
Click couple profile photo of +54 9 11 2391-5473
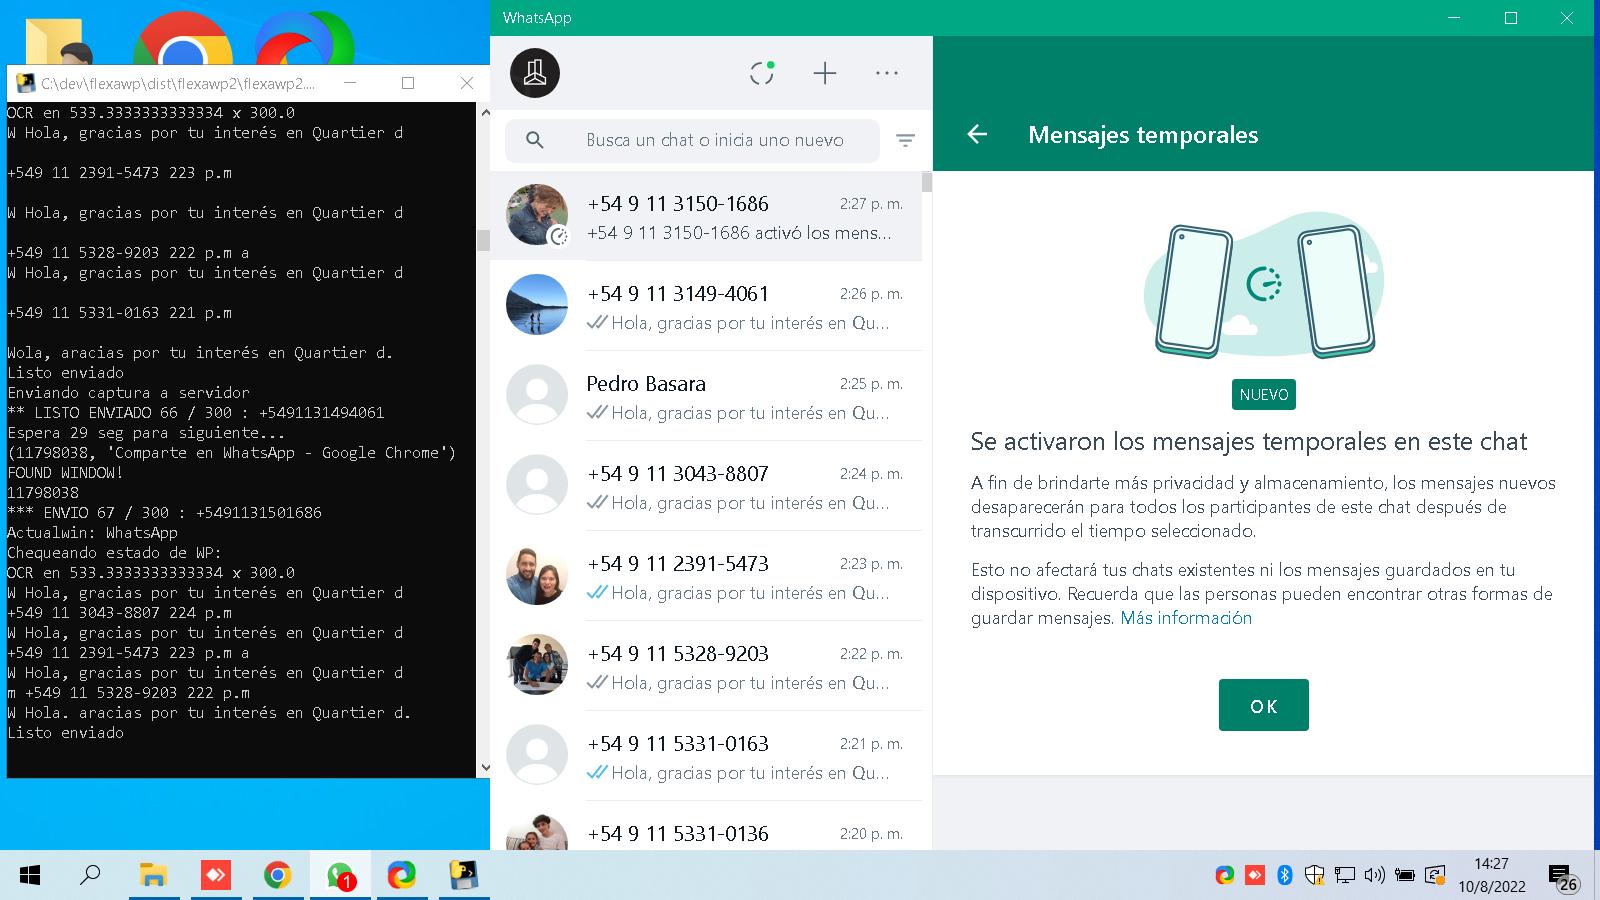point(537,575)
